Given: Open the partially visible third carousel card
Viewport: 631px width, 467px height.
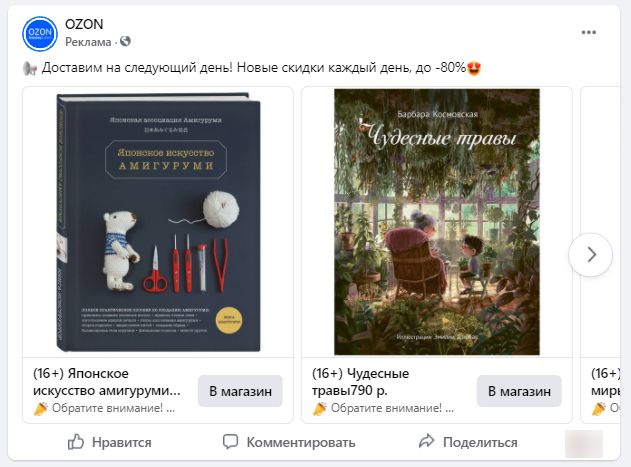Looking at the screenshot, I should click(600, 255).
